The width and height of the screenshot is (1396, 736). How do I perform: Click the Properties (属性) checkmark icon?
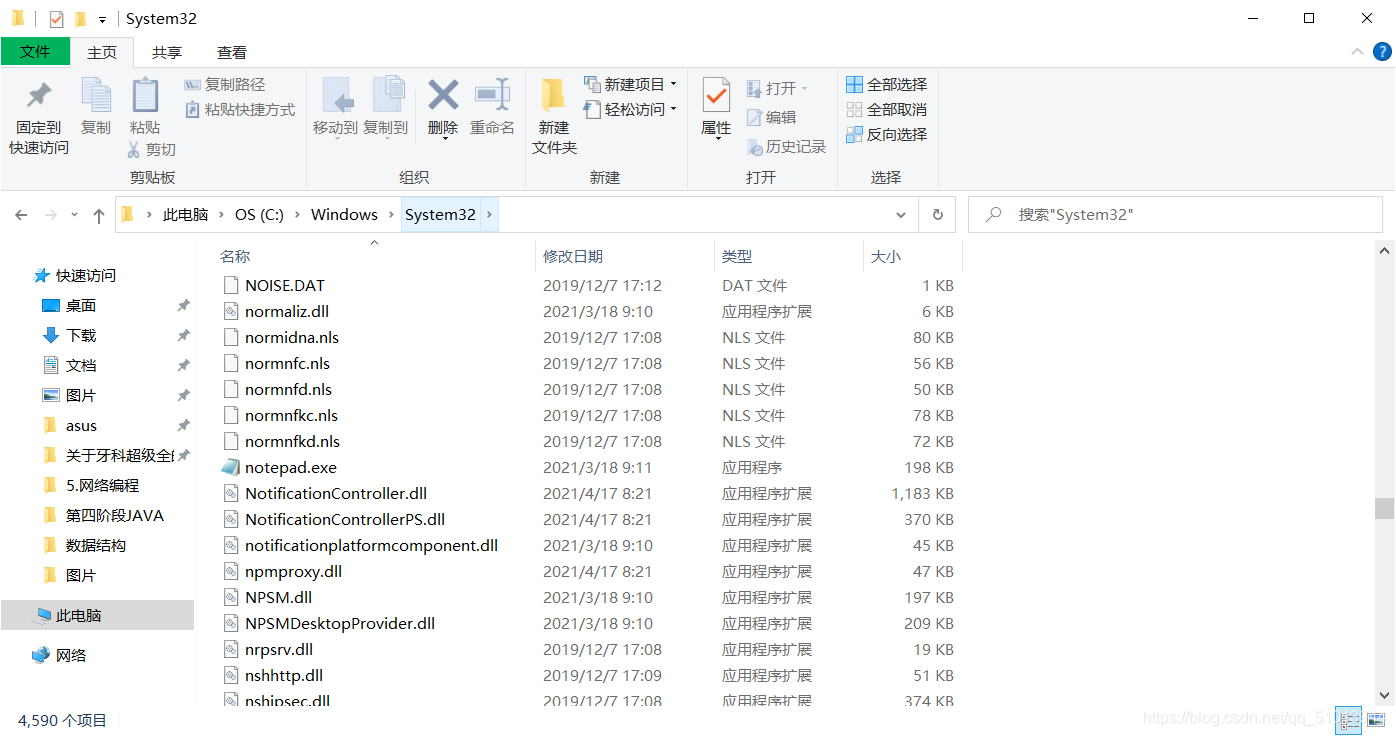pos(716,96)
